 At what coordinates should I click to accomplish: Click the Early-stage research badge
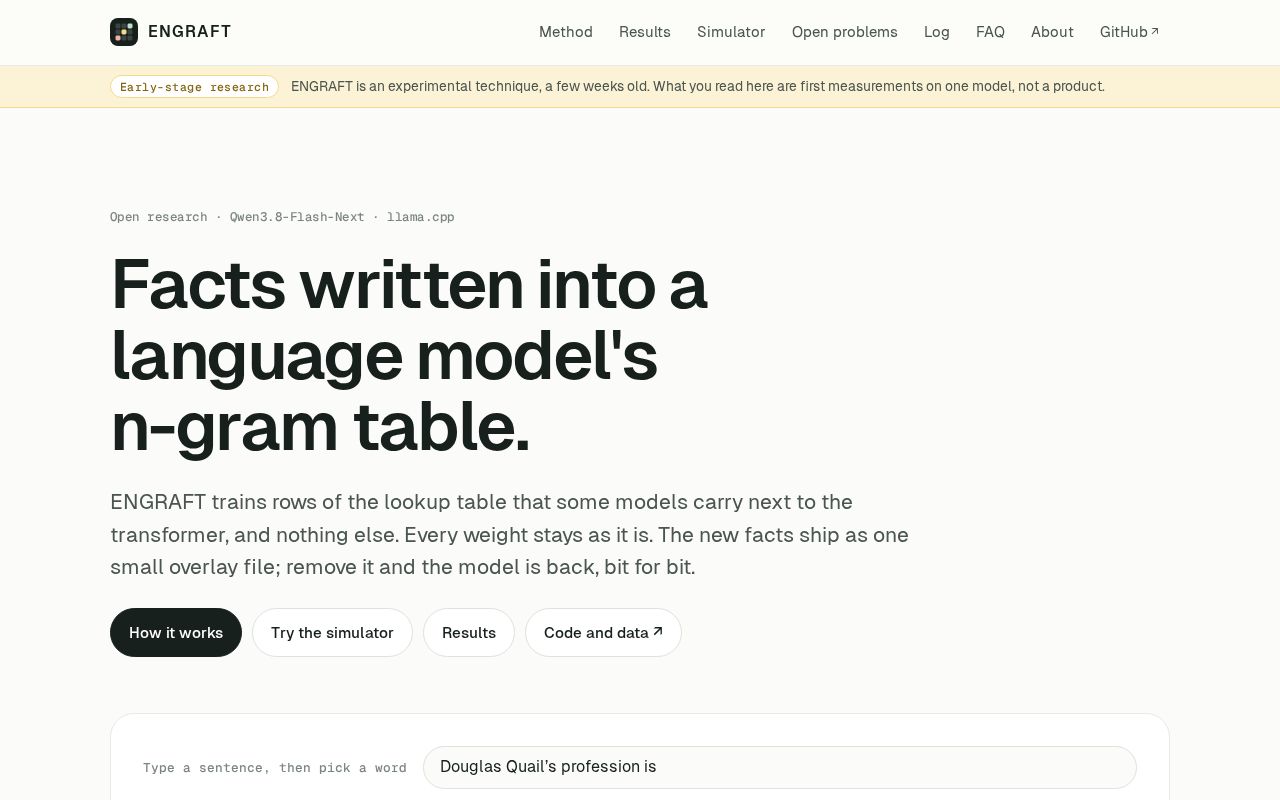click(194, 87)
